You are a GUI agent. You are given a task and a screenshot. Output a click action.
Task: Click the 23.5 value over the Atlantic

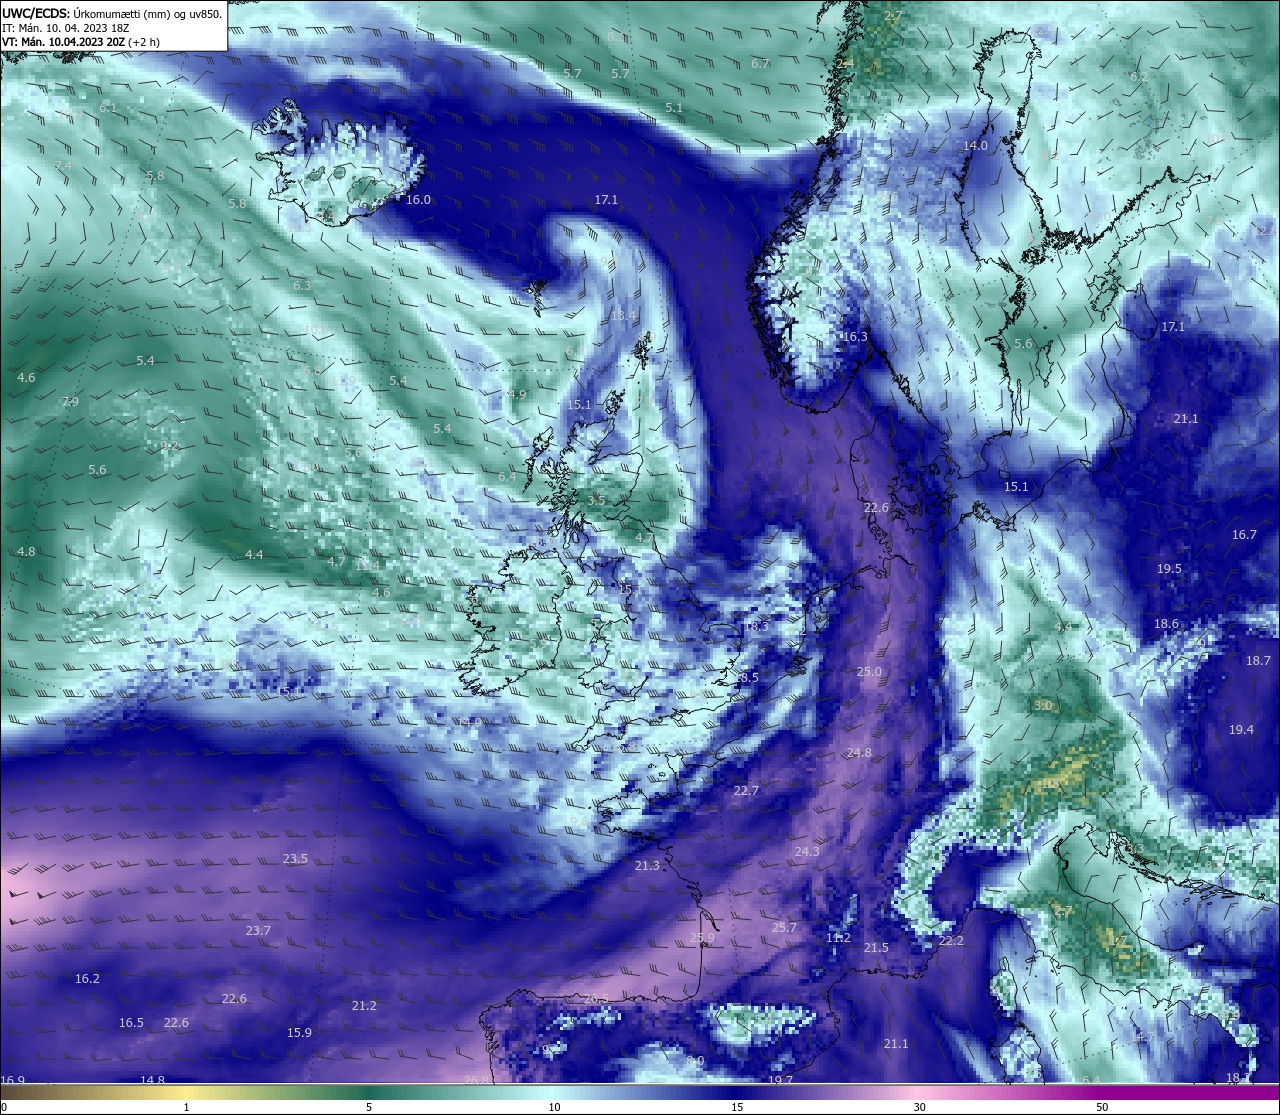[295, 859]
